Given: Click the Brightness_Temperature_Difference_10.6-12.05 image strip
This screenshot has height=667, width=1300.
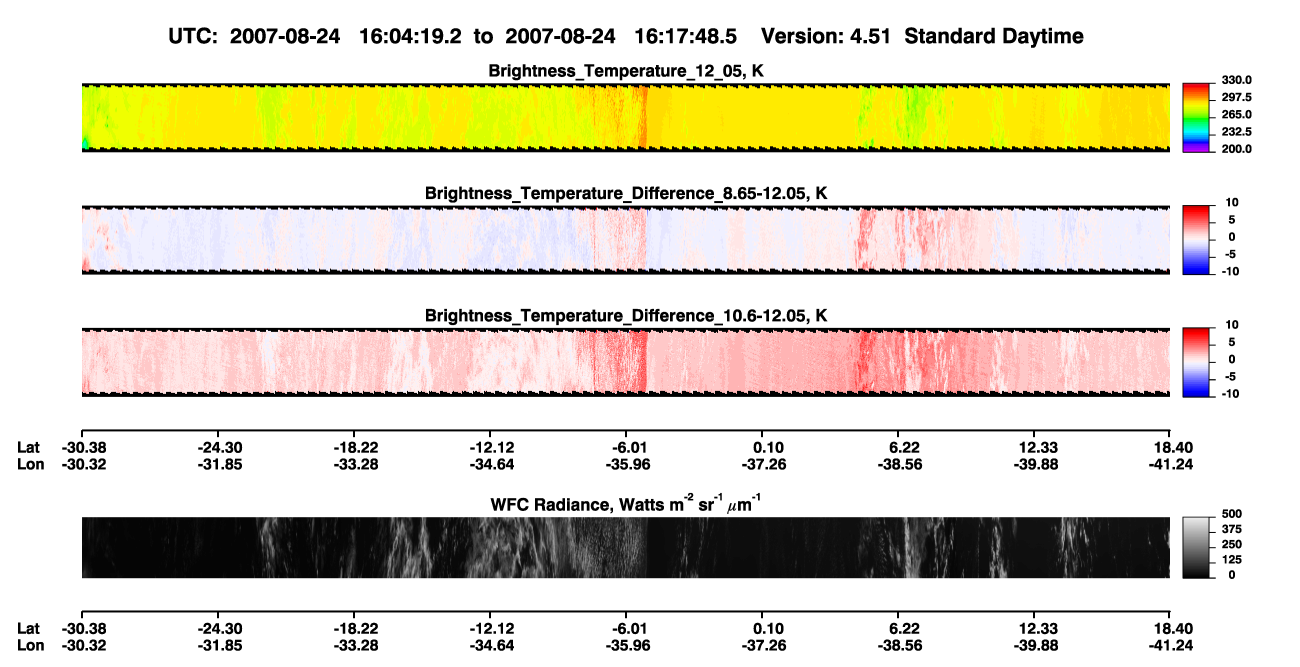Looking at the screenshot, I should click(x=625, y=362).
